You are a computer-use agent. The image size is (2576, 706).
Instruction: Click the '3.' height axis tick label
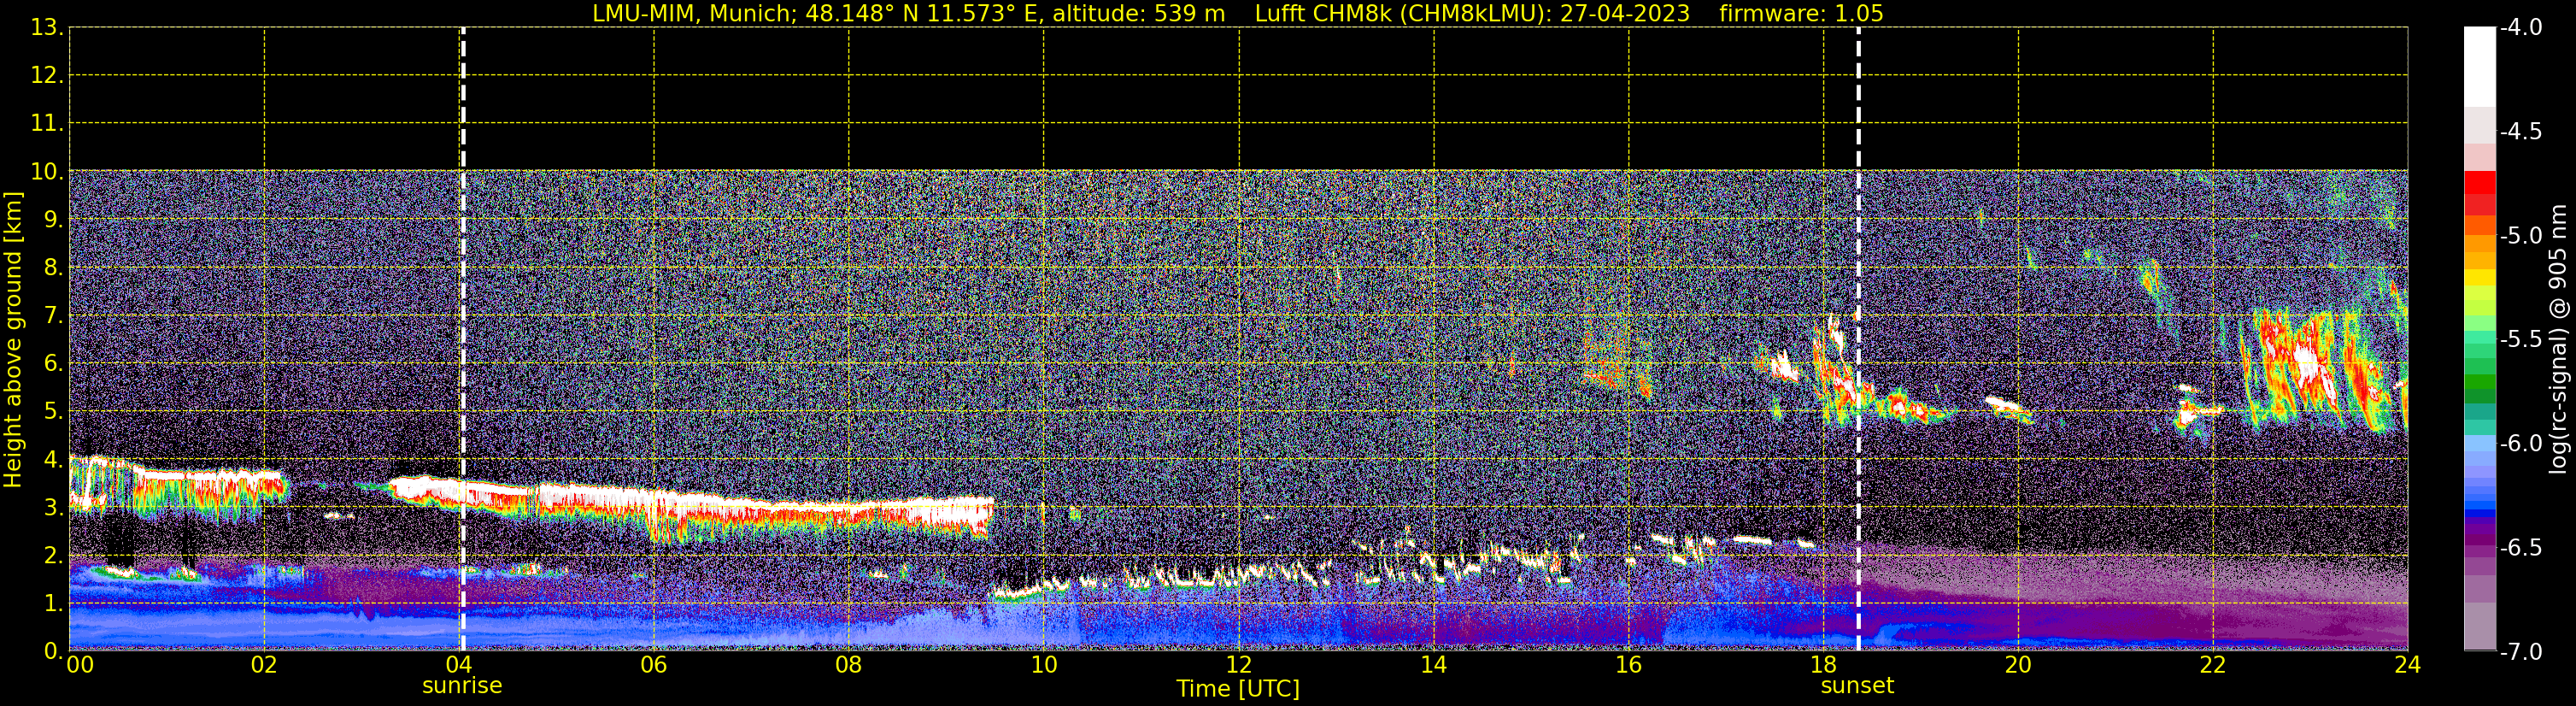tap(54, 508)
